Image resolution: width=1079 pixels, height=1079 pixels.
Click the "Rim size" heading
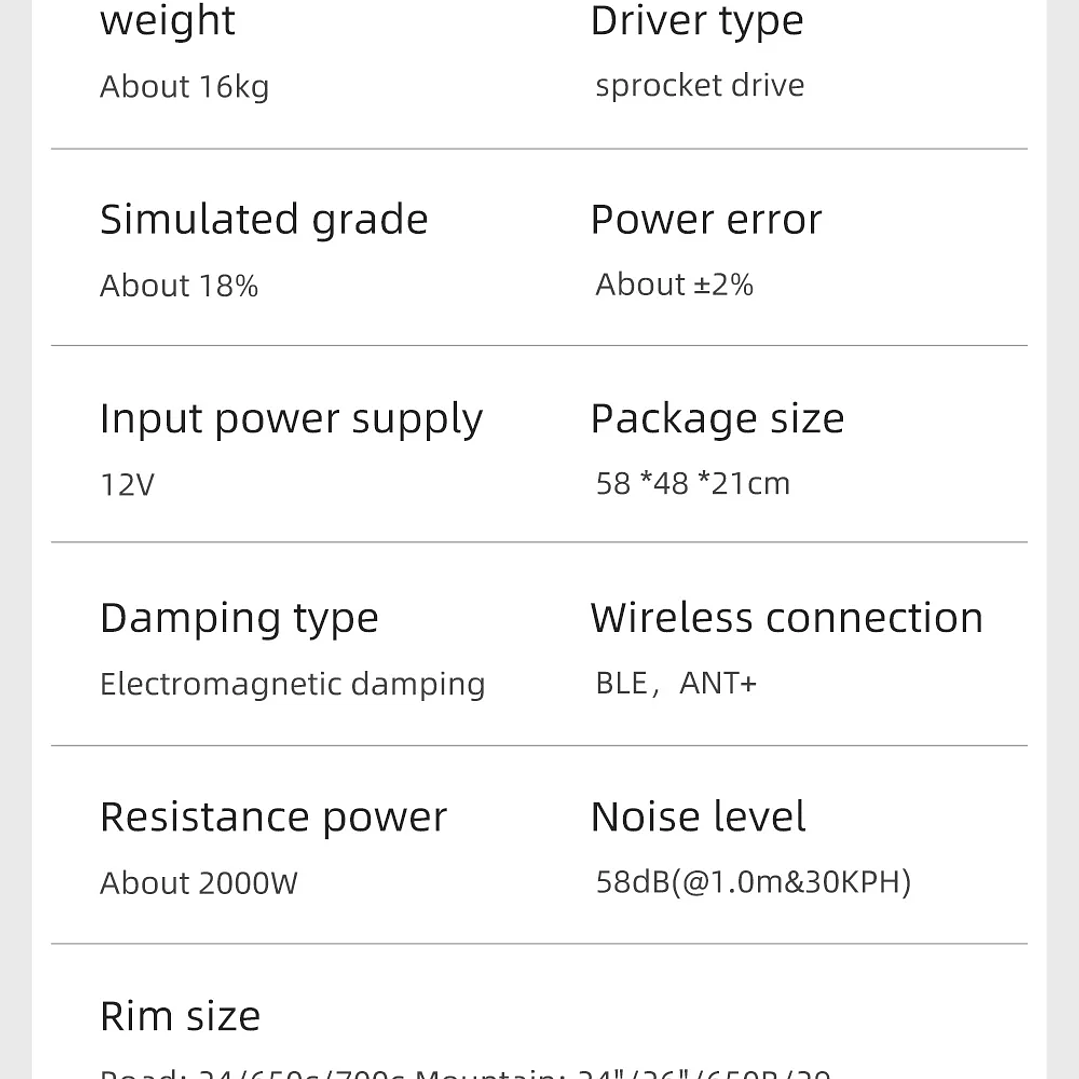pos(180,1016)
